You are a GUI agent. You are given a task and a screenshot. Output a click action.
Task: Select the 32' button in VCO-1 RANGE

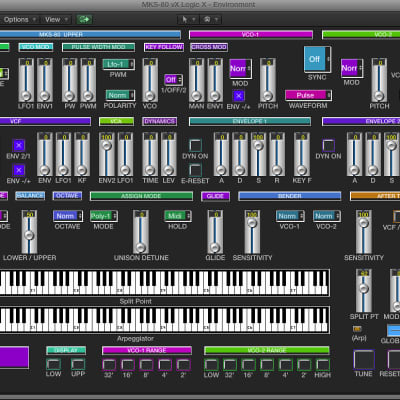pyautogui.click(x=109, y=365)
